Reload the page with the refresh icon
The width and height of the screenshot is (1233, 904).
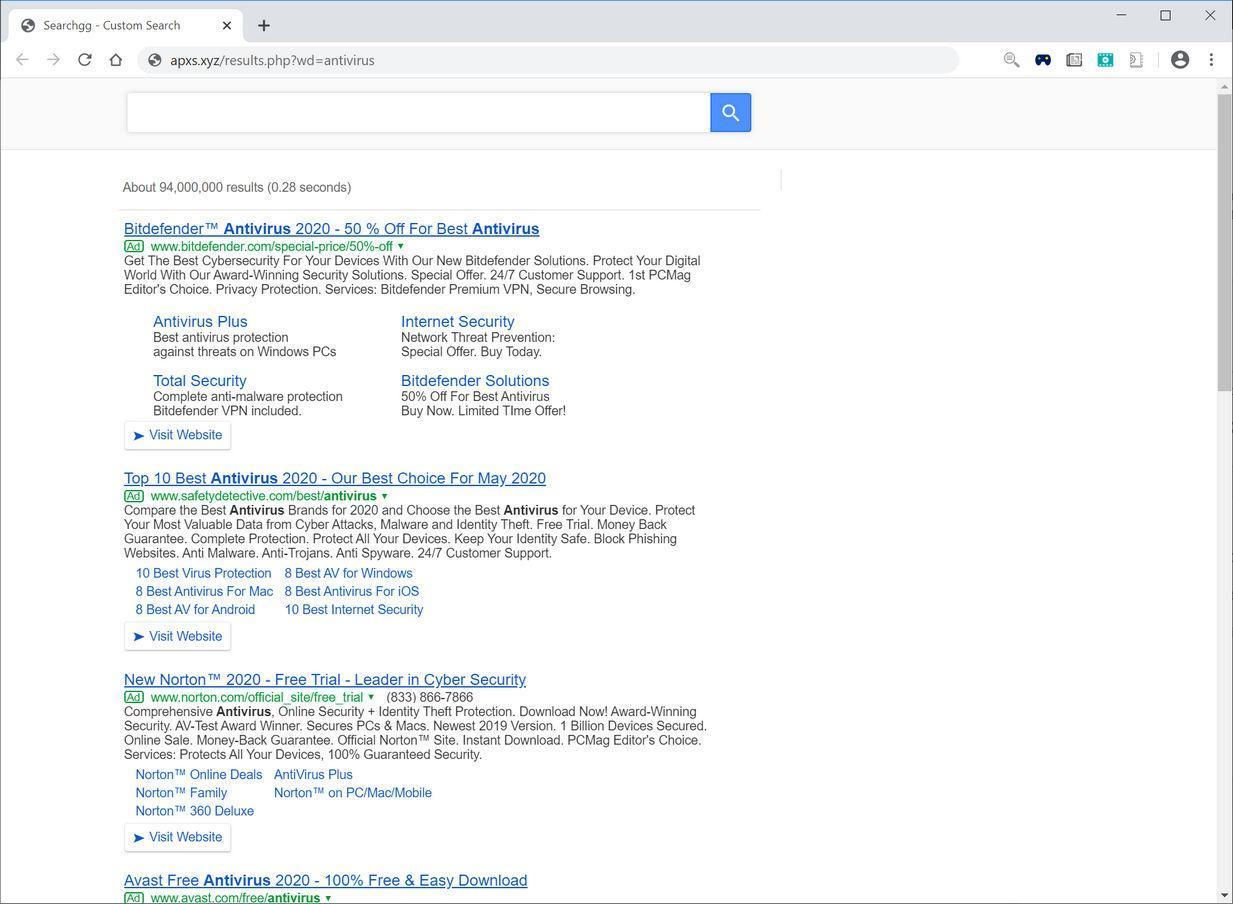(85, 60)
